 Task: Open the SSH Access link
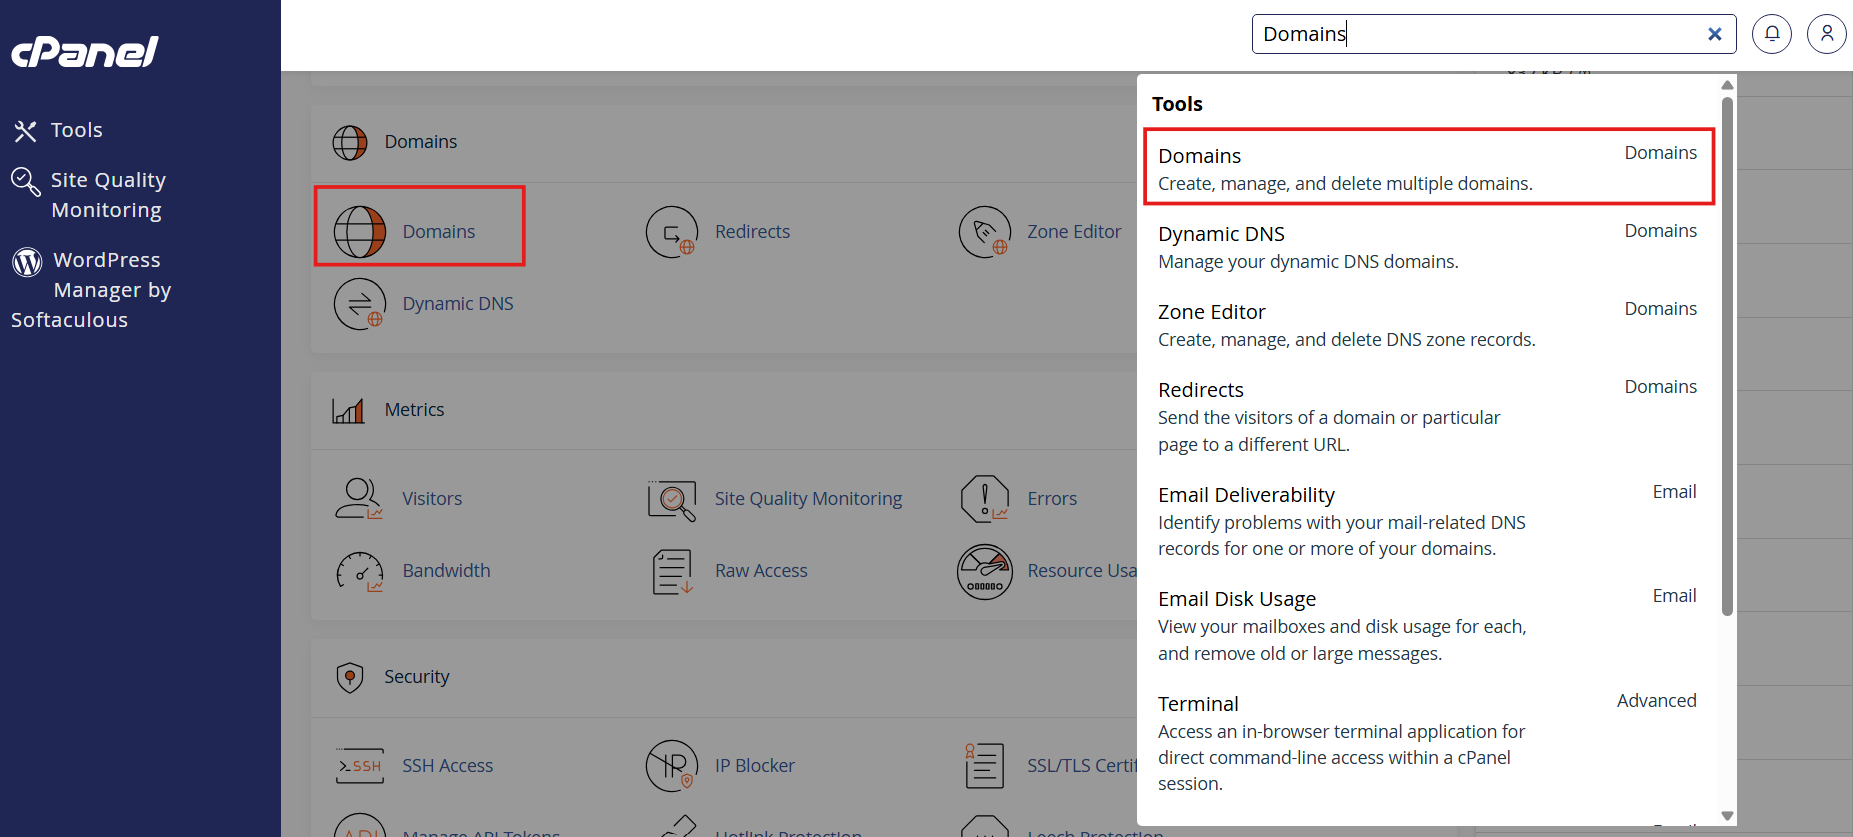448,766
